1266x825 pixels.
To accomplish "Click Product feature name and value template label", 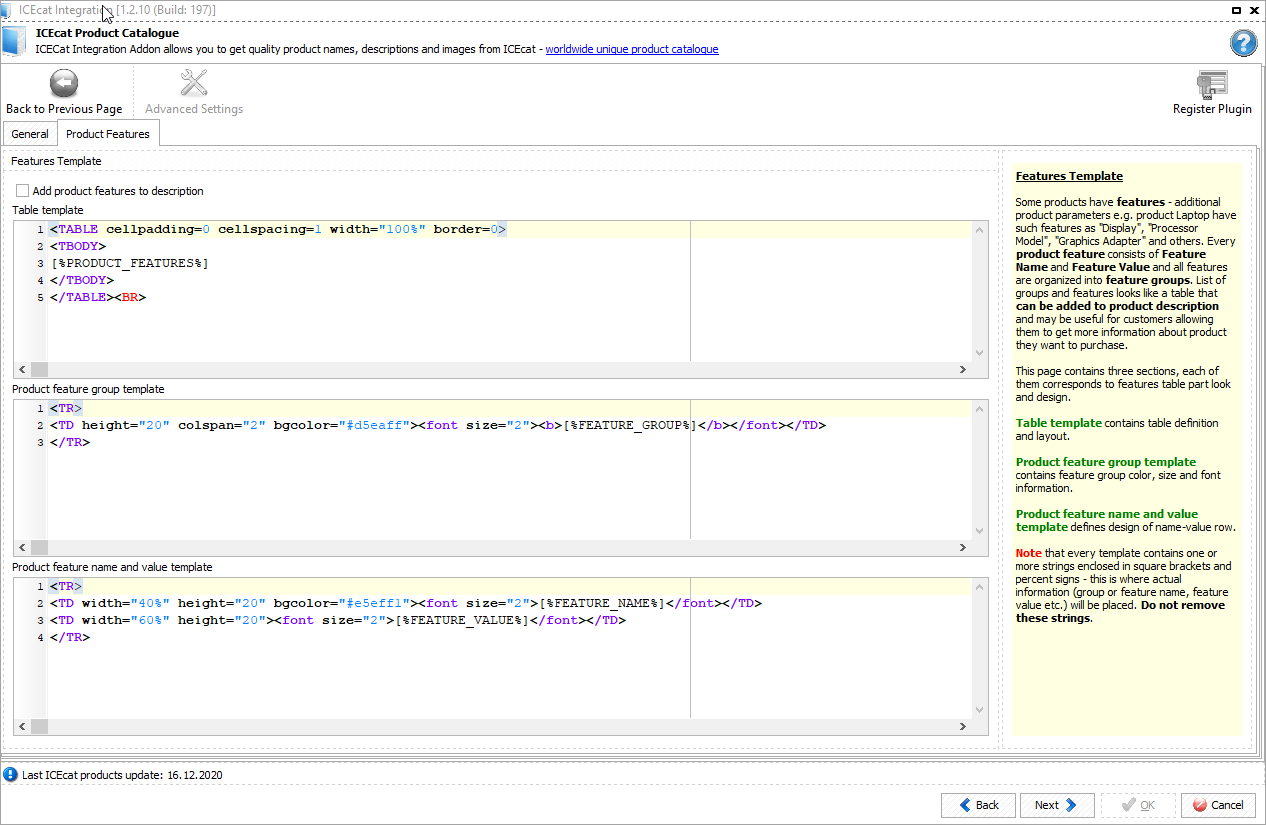I will pos(112,567).
